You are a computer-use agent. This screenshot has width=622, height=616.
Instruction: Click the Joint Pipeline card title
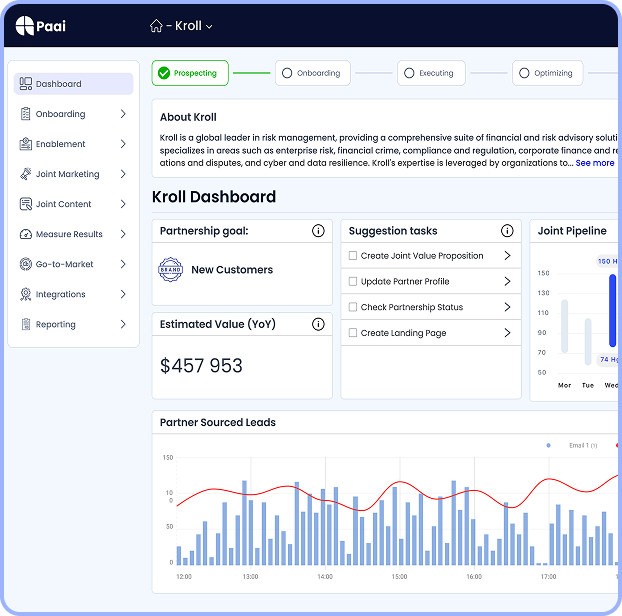point(572,231)
